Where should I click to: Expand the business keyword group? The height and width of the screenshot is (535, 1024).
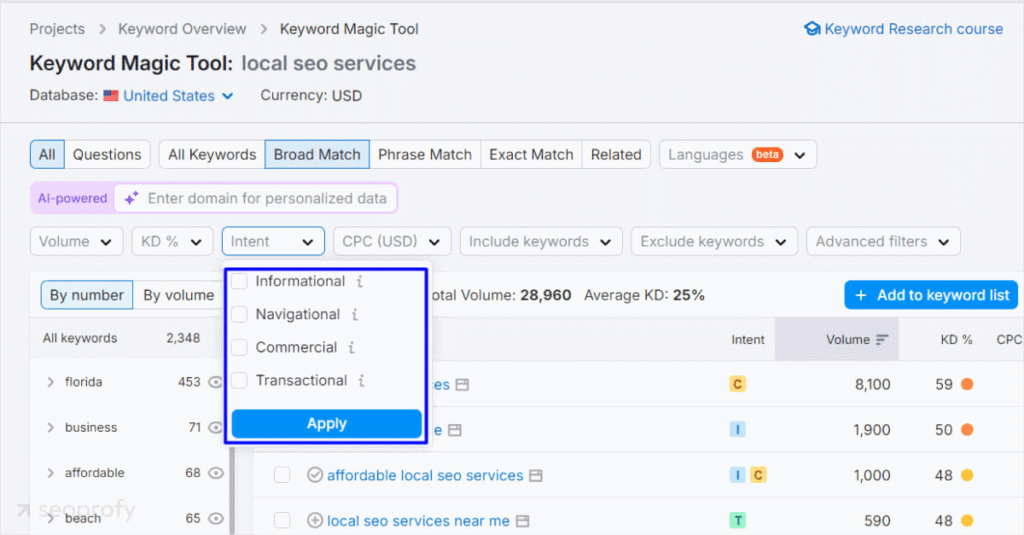[51, 428]
